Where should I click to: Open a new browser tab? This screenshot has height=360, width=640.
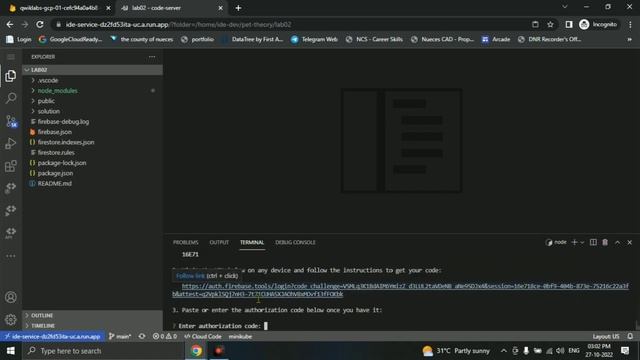pos(238,8)
